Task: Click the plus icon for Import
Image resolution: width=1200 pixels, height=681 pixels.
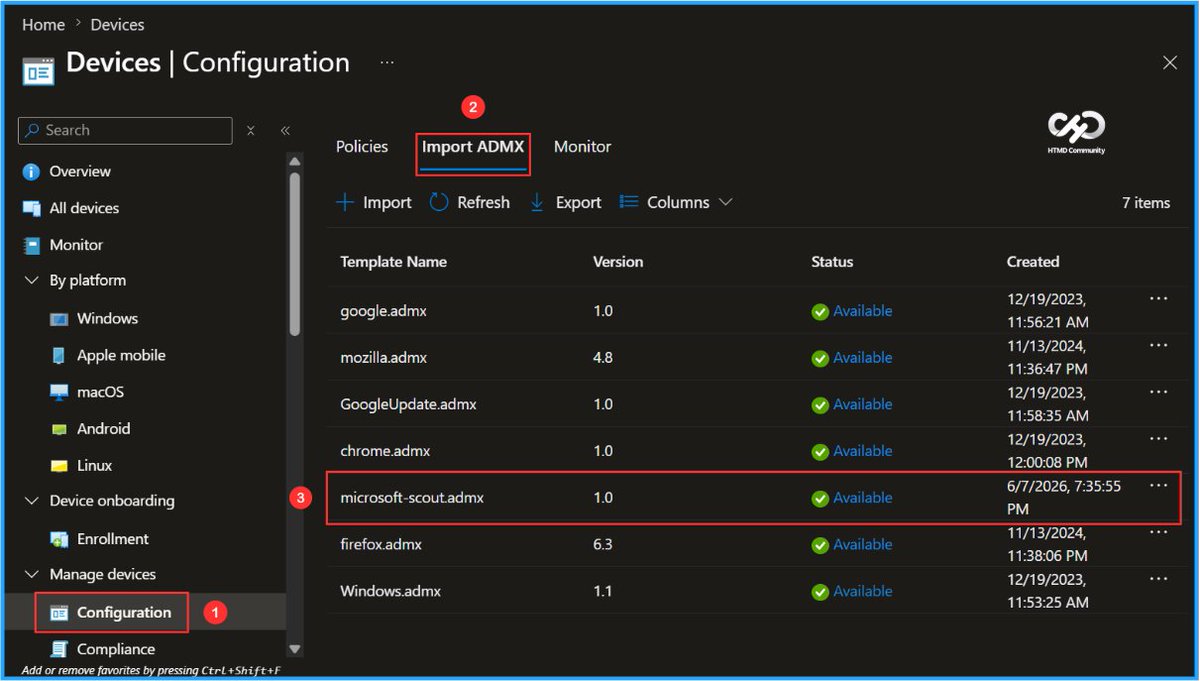Action: (345, 202)
